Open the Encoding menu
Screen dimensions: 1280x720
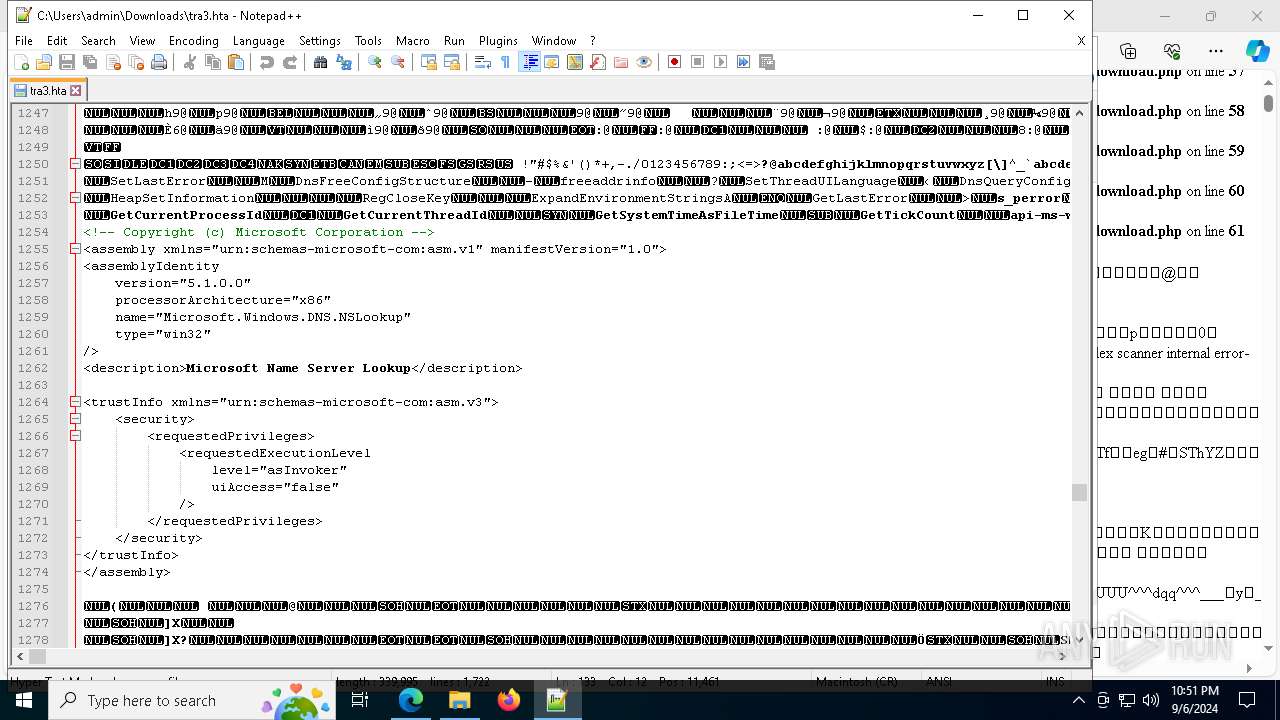click(193, 41)
